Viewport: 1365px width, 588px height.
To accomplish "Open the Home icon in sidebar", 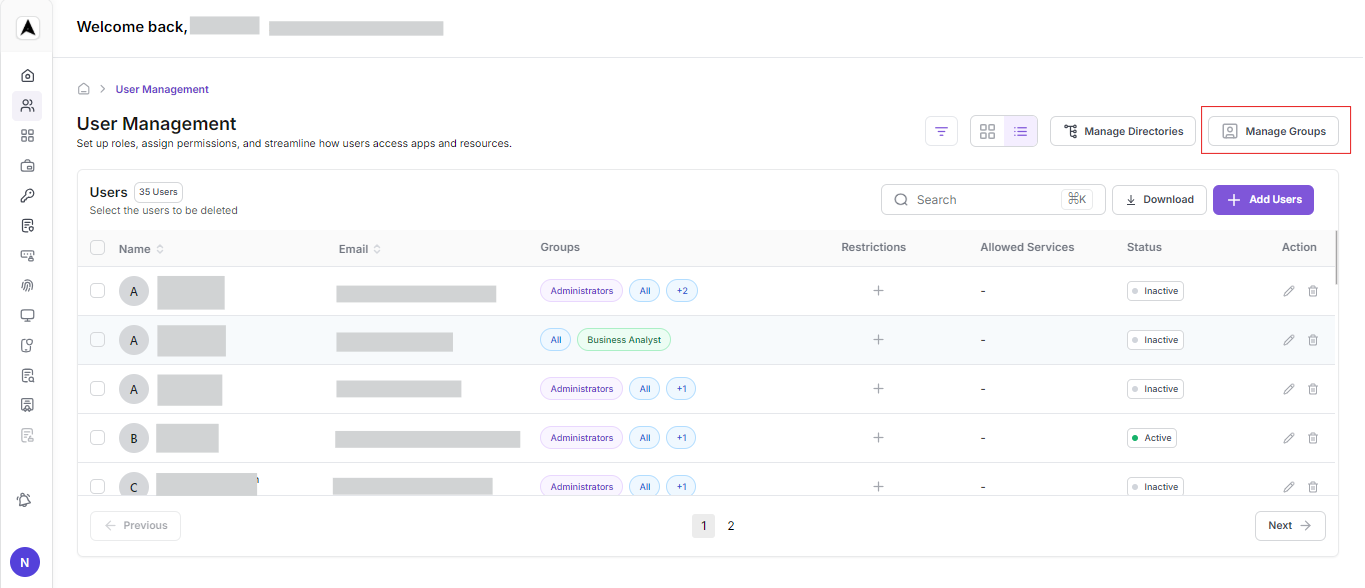I will [27, 75].
